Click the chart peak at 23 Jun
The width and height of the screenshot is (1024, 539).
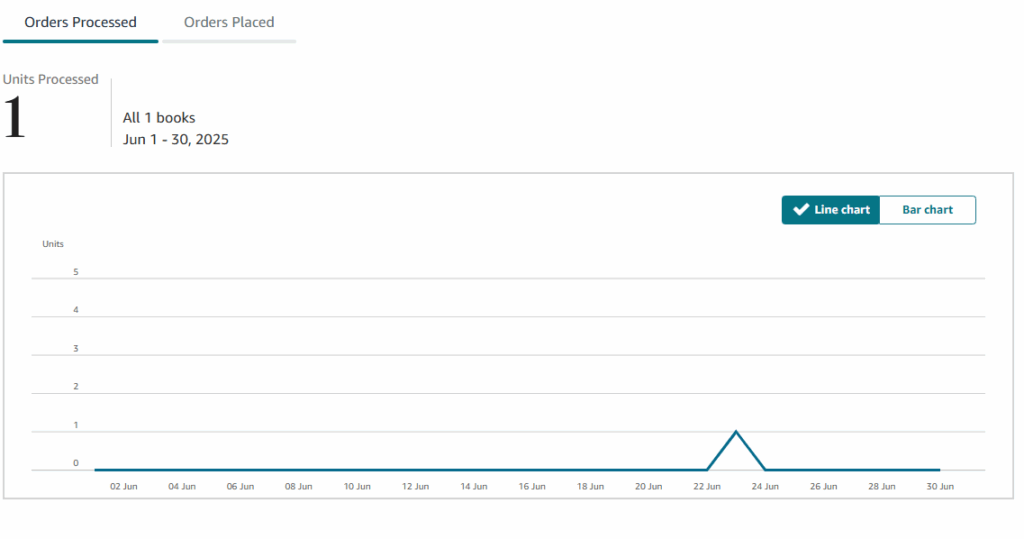(x=736, y=432)
